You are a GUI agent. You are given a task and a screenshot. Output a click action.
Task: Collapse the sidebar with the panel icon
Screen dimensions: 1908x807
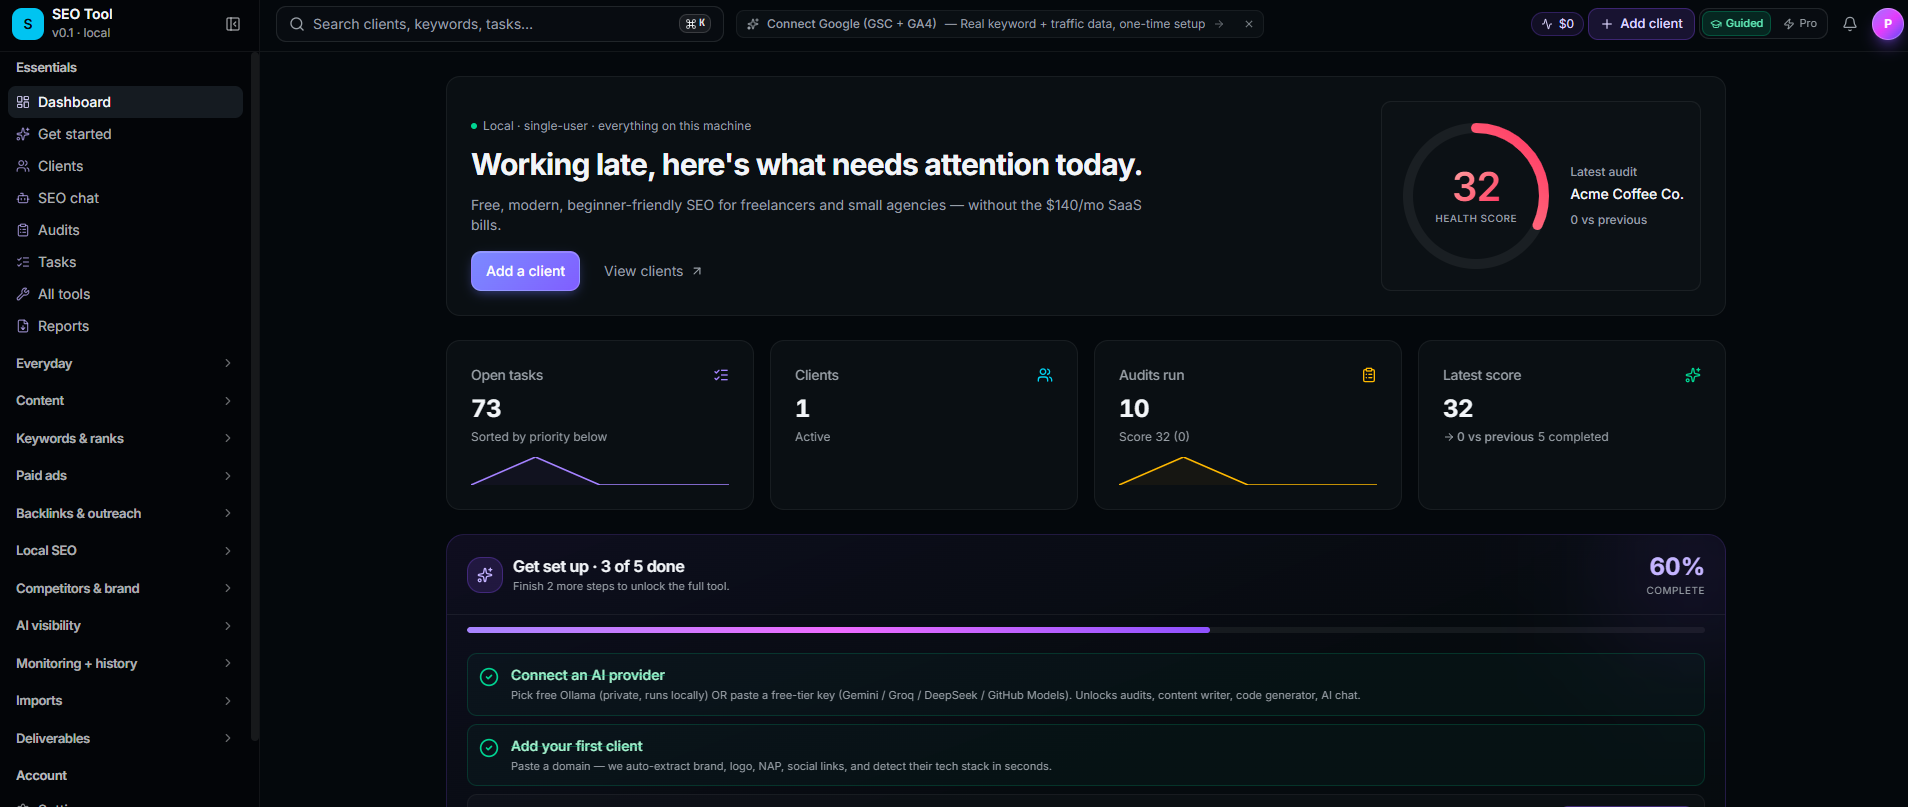point(233,24)
